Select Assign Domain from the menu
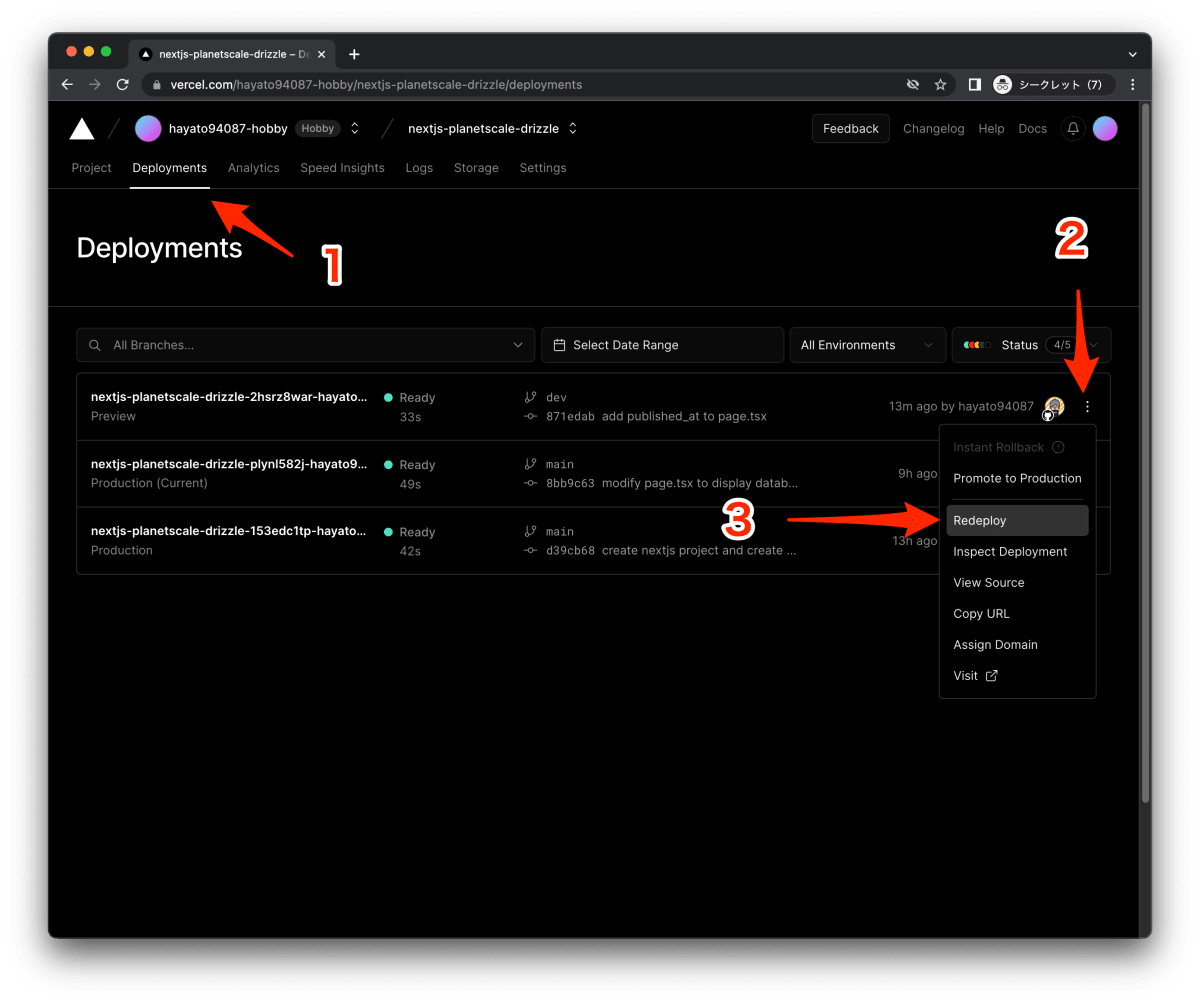Viewport: 1200px width, 1002px height. pyautogui.click(x=1017, y=644)
